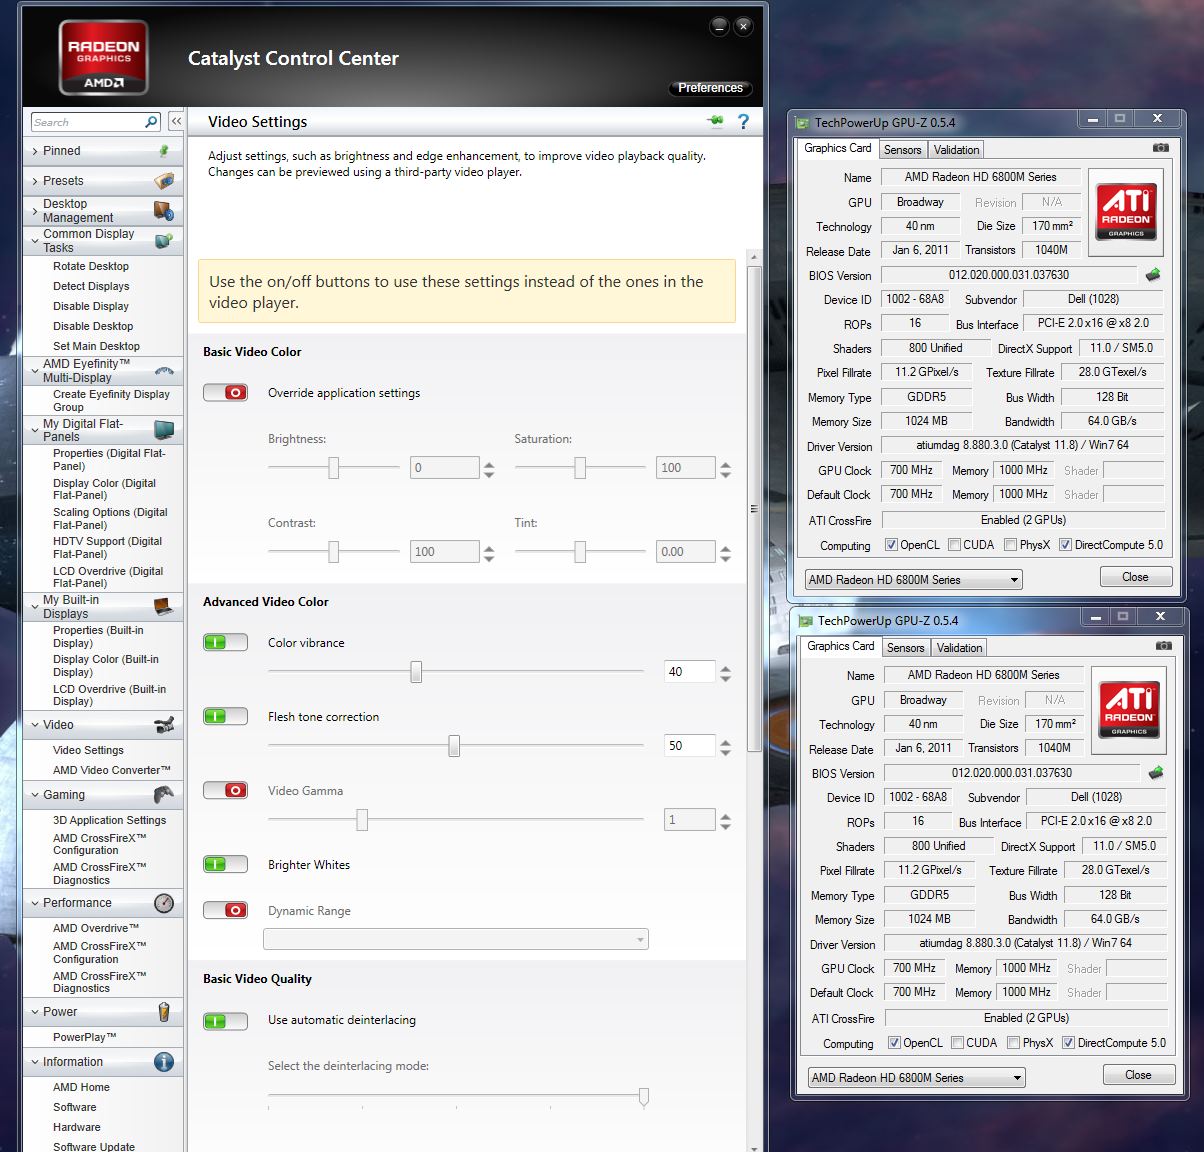Screen dimensions: 1204x1152
Task: Click Flesh tone correction slider handle
Action: click(454, 746)
